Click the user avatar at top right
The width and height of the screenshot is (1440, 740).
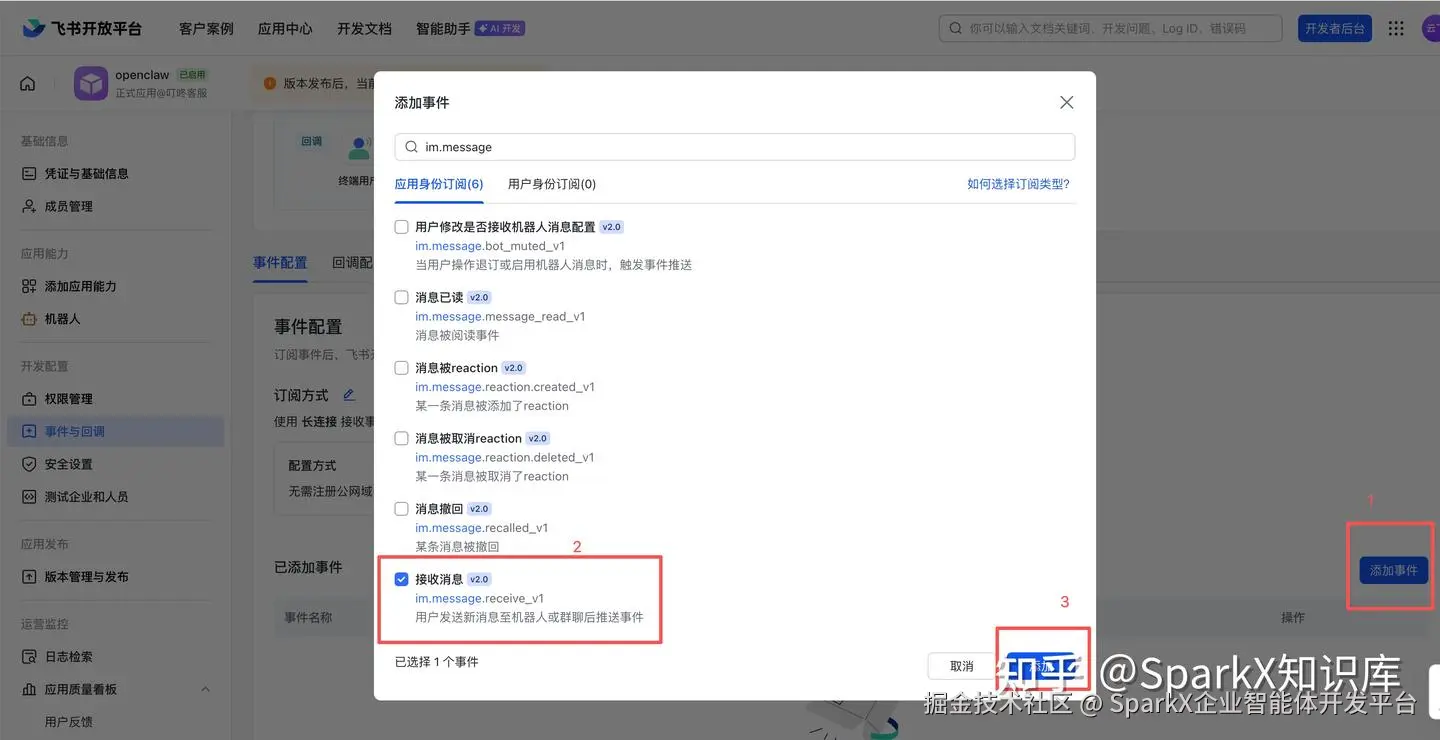[1431, 28]
